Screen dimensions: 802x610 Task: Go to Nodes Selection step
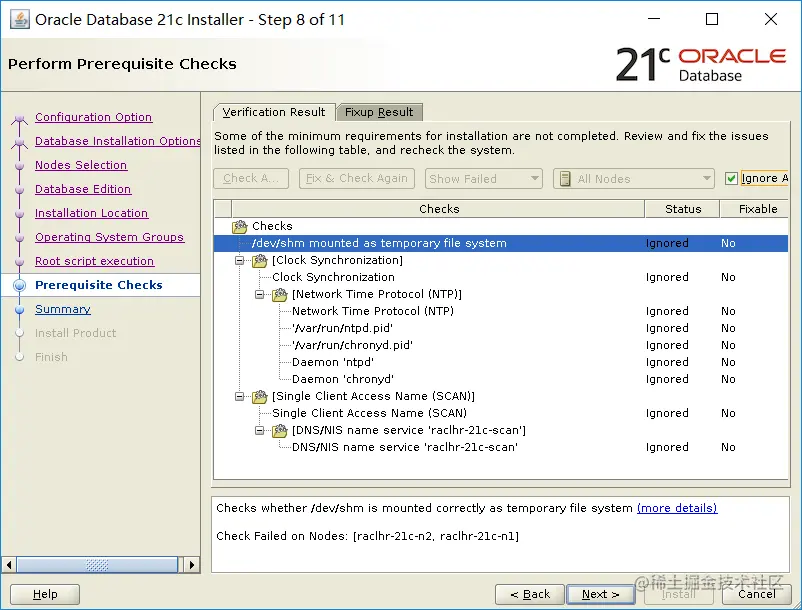81,165
